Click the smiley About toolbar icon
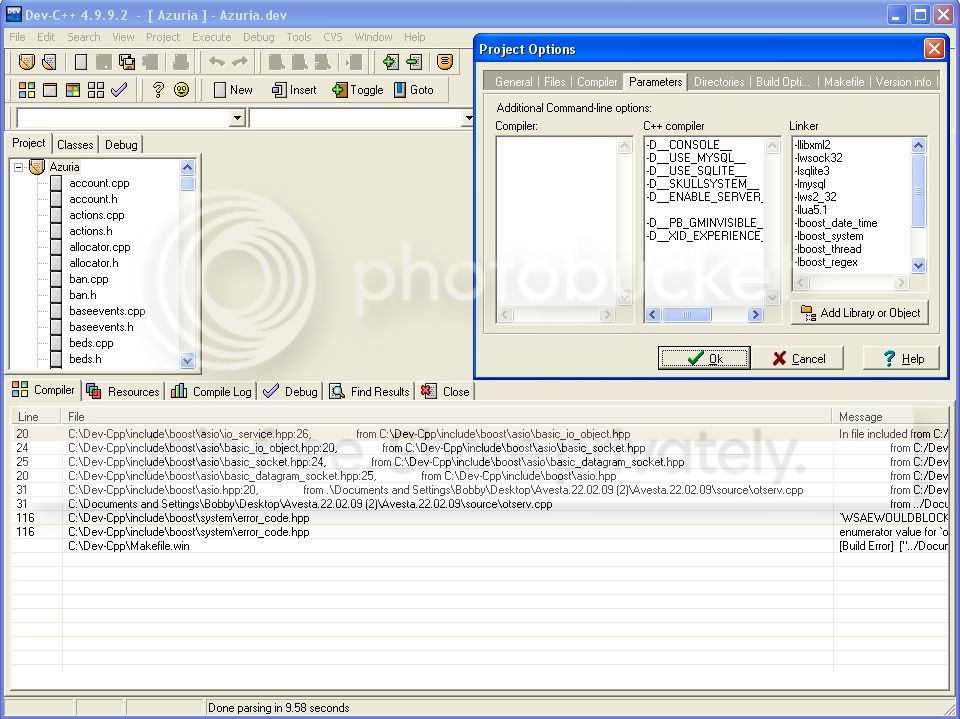Image resolution: width=960 pixels, height=719 pixels. click(181, 90)
